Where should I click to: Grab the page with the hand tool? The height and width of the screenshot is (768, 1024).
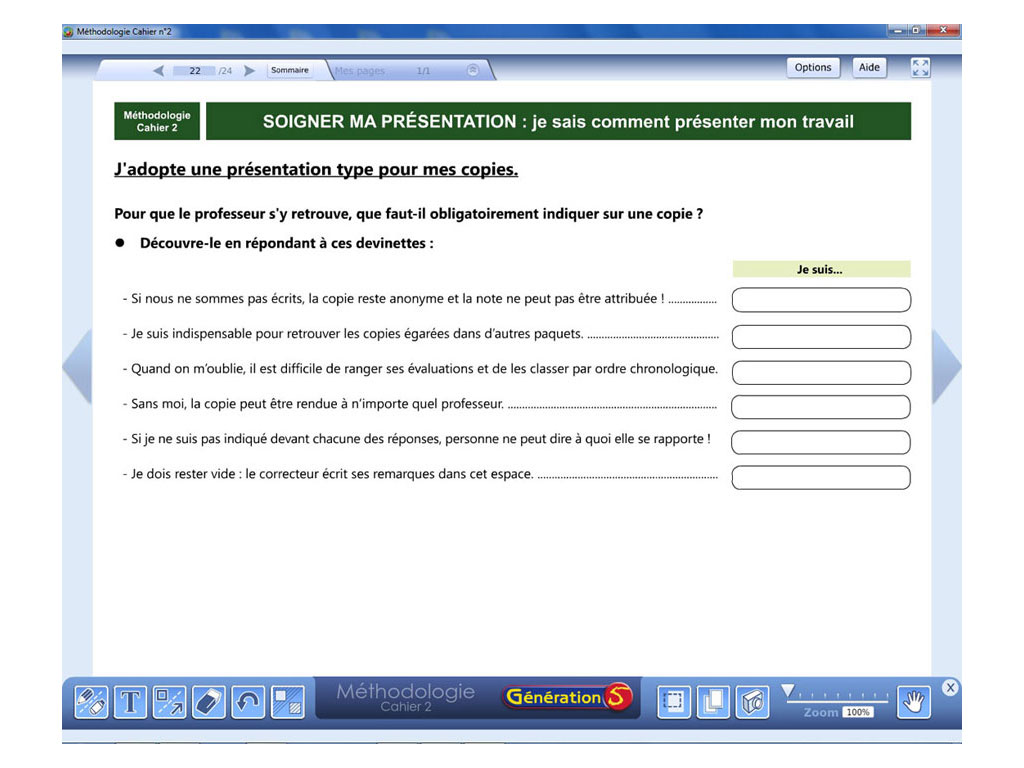coord(913,701)
